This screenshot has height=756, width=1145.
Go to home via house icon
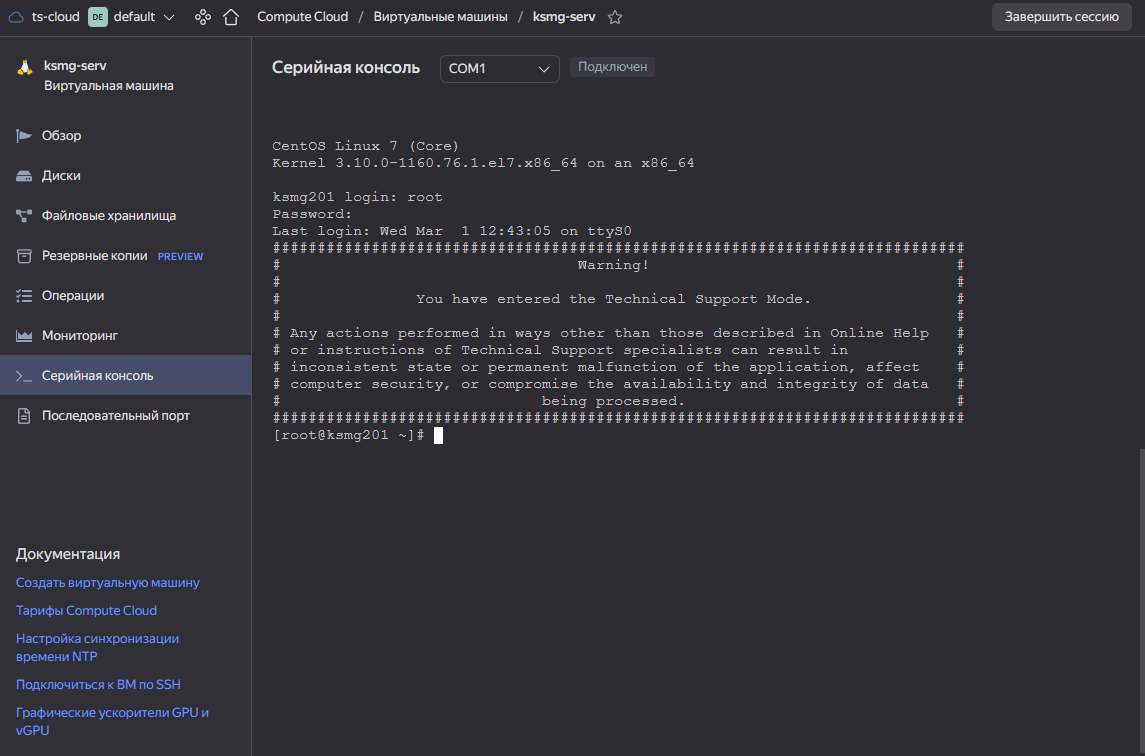[231, 17]
